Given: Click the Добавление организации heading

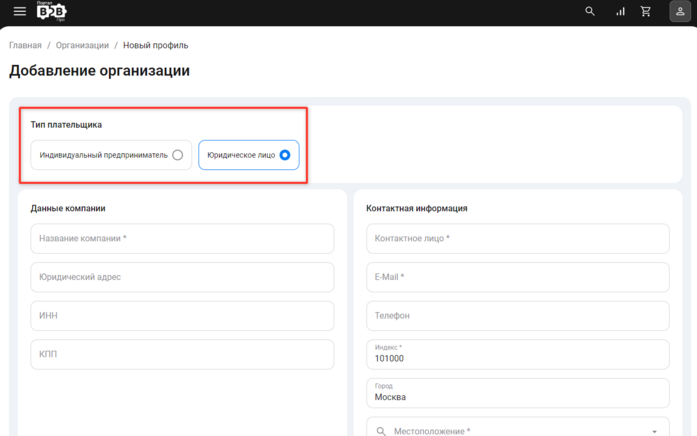Looking at the screenshot, I should tap(100, 71).
